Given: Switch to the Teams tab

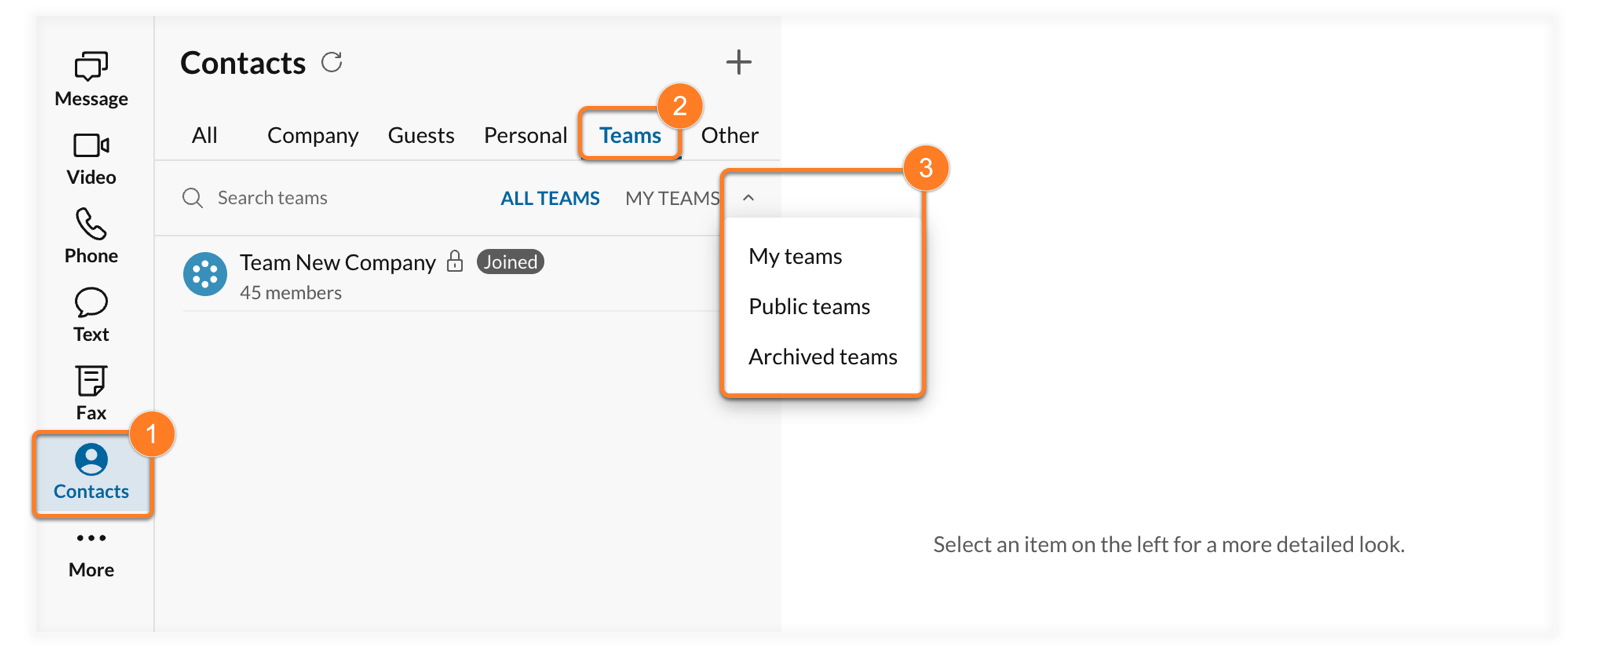Looking at the screenshot, I should (x=630, y=135).
